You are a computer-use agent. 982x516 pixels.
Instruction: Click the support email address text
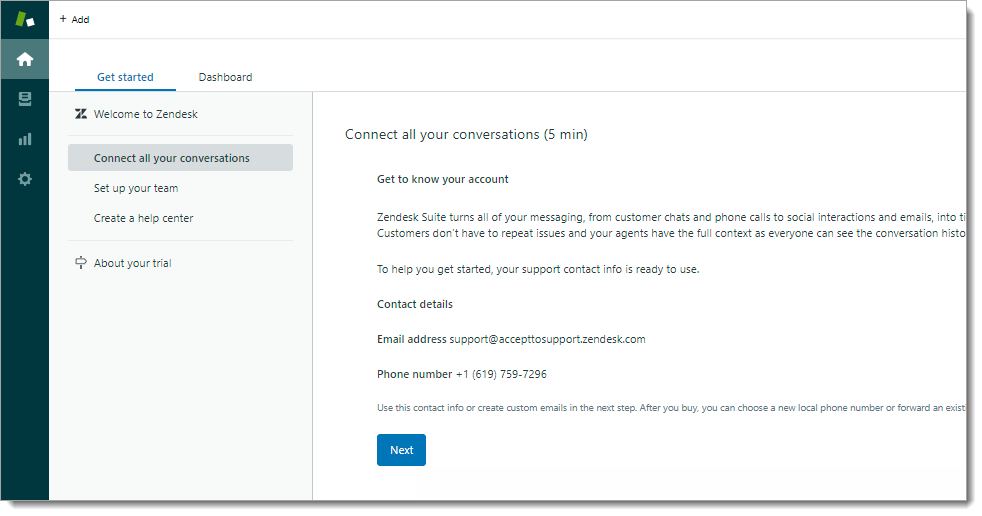(x=547, y=339)
